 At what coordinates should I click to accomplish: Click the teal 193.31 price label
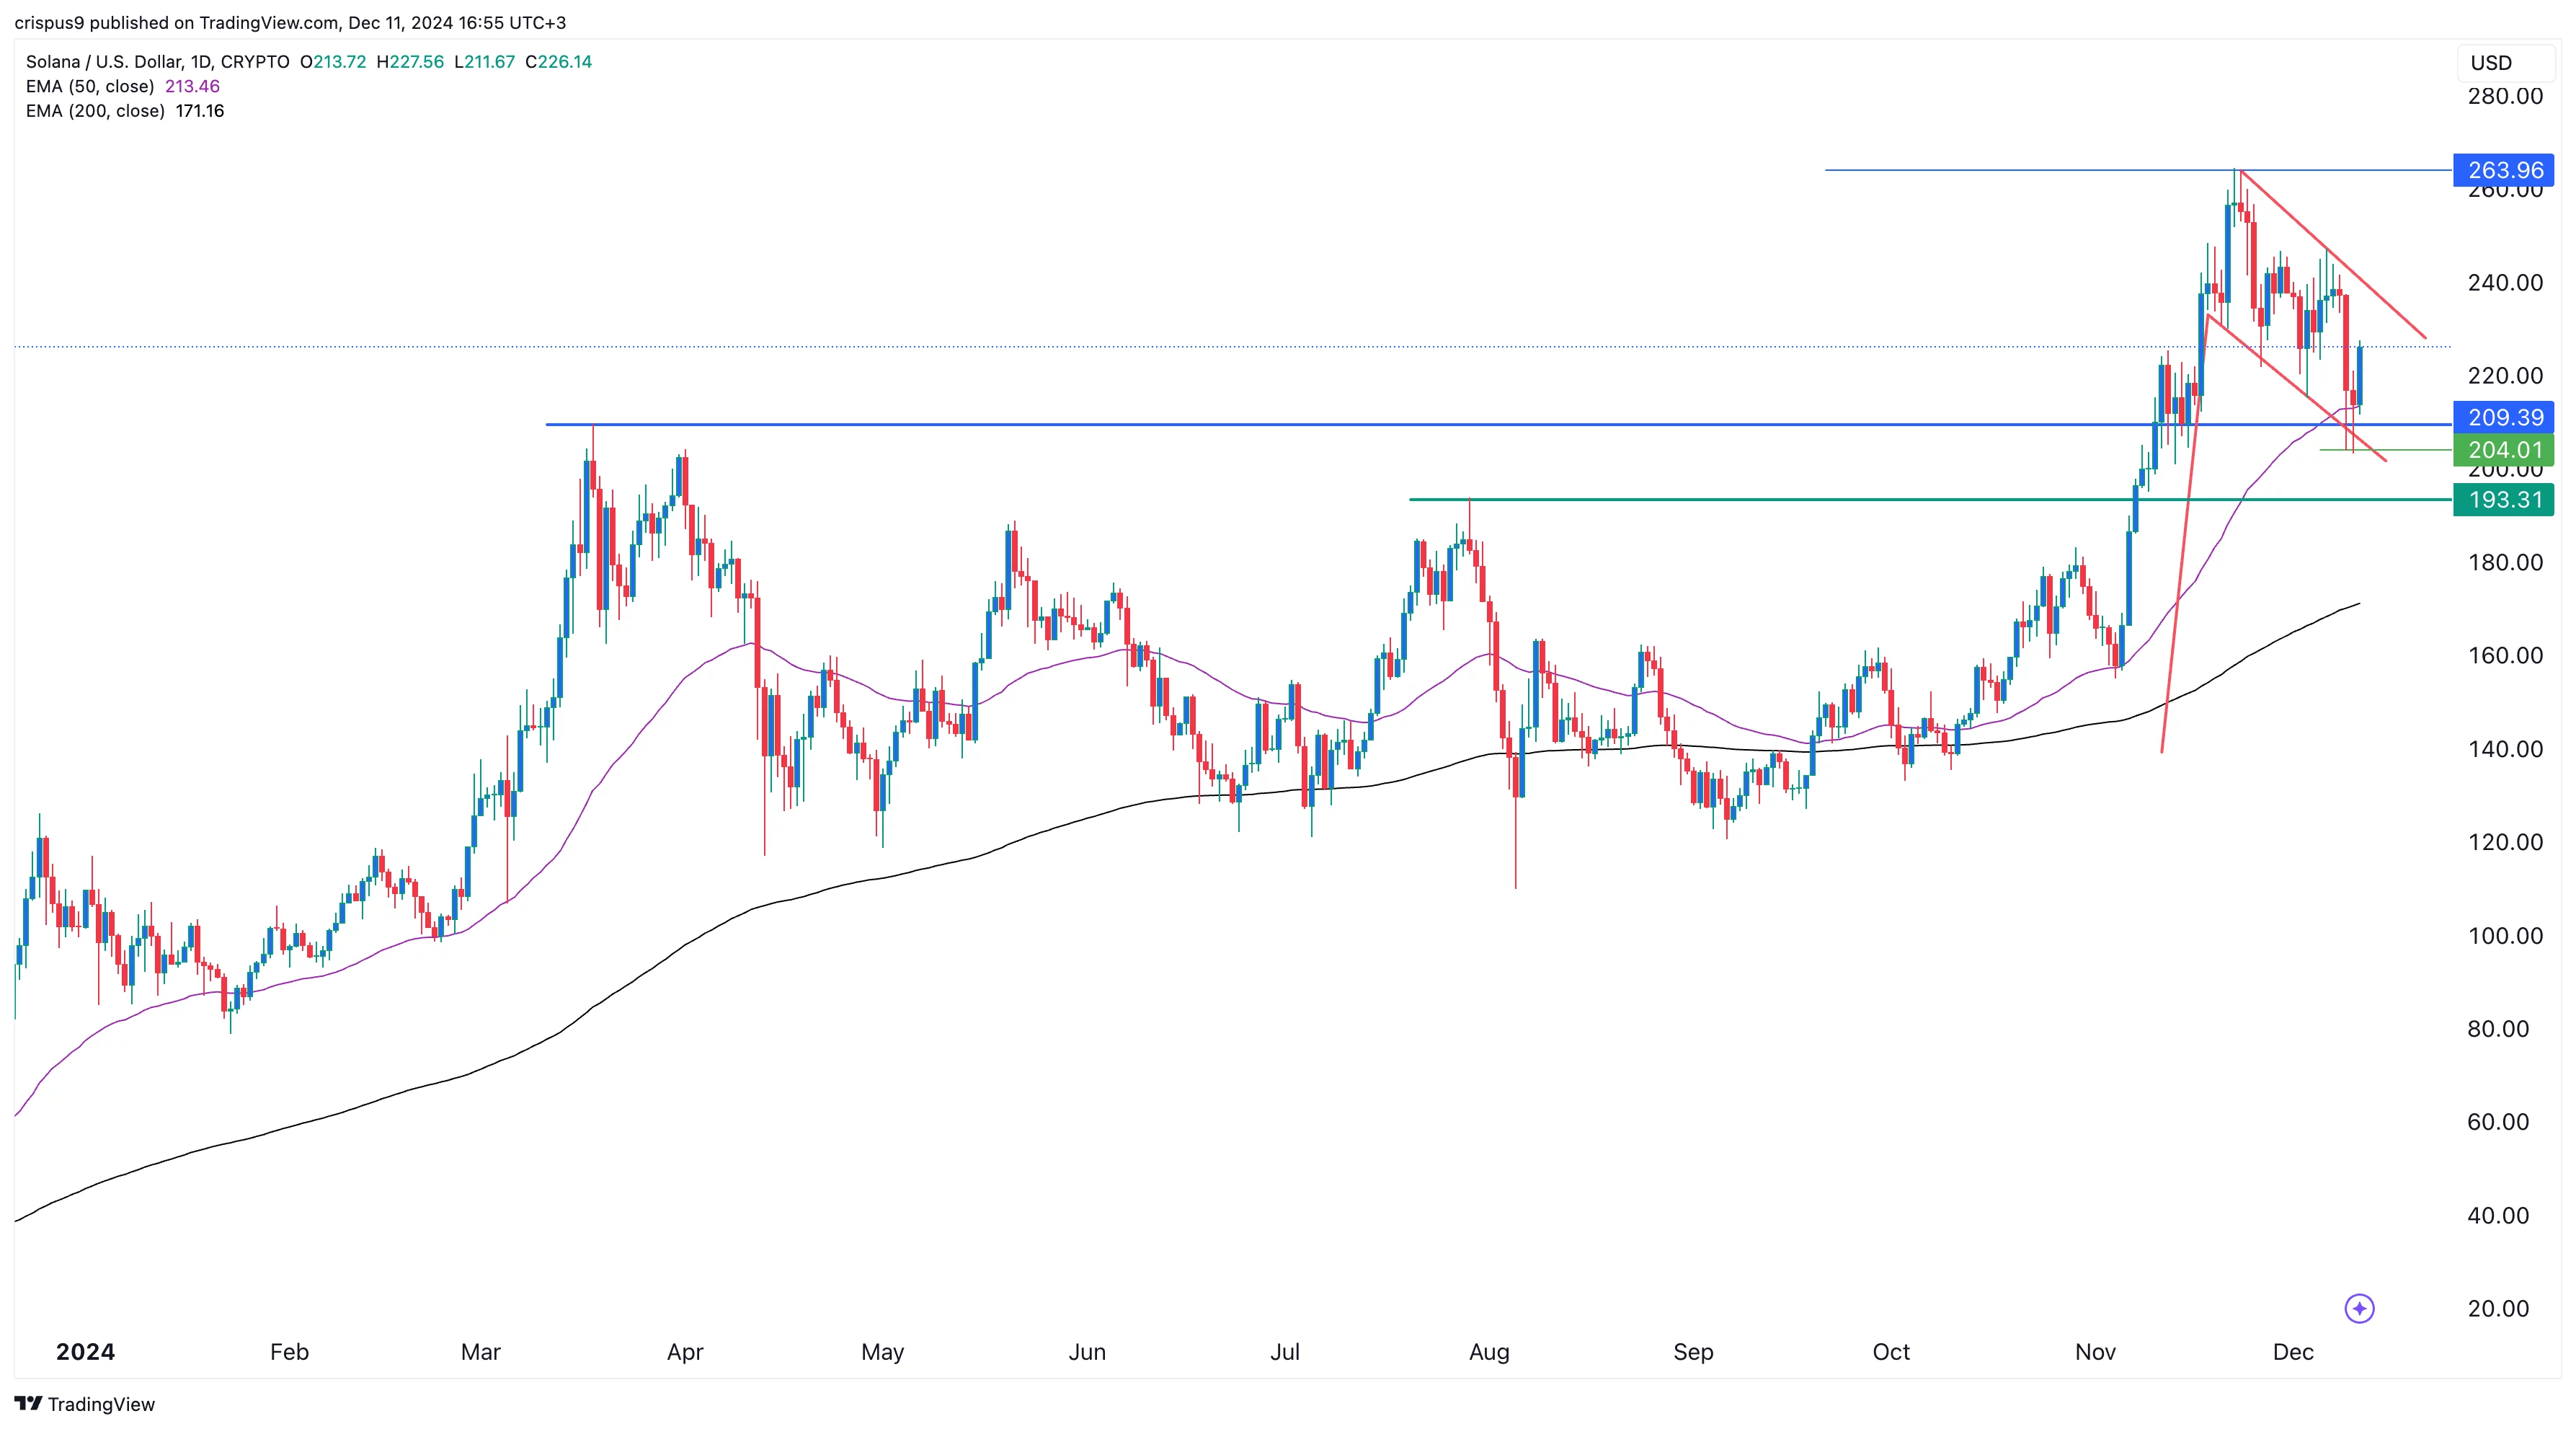[2503, 499]
